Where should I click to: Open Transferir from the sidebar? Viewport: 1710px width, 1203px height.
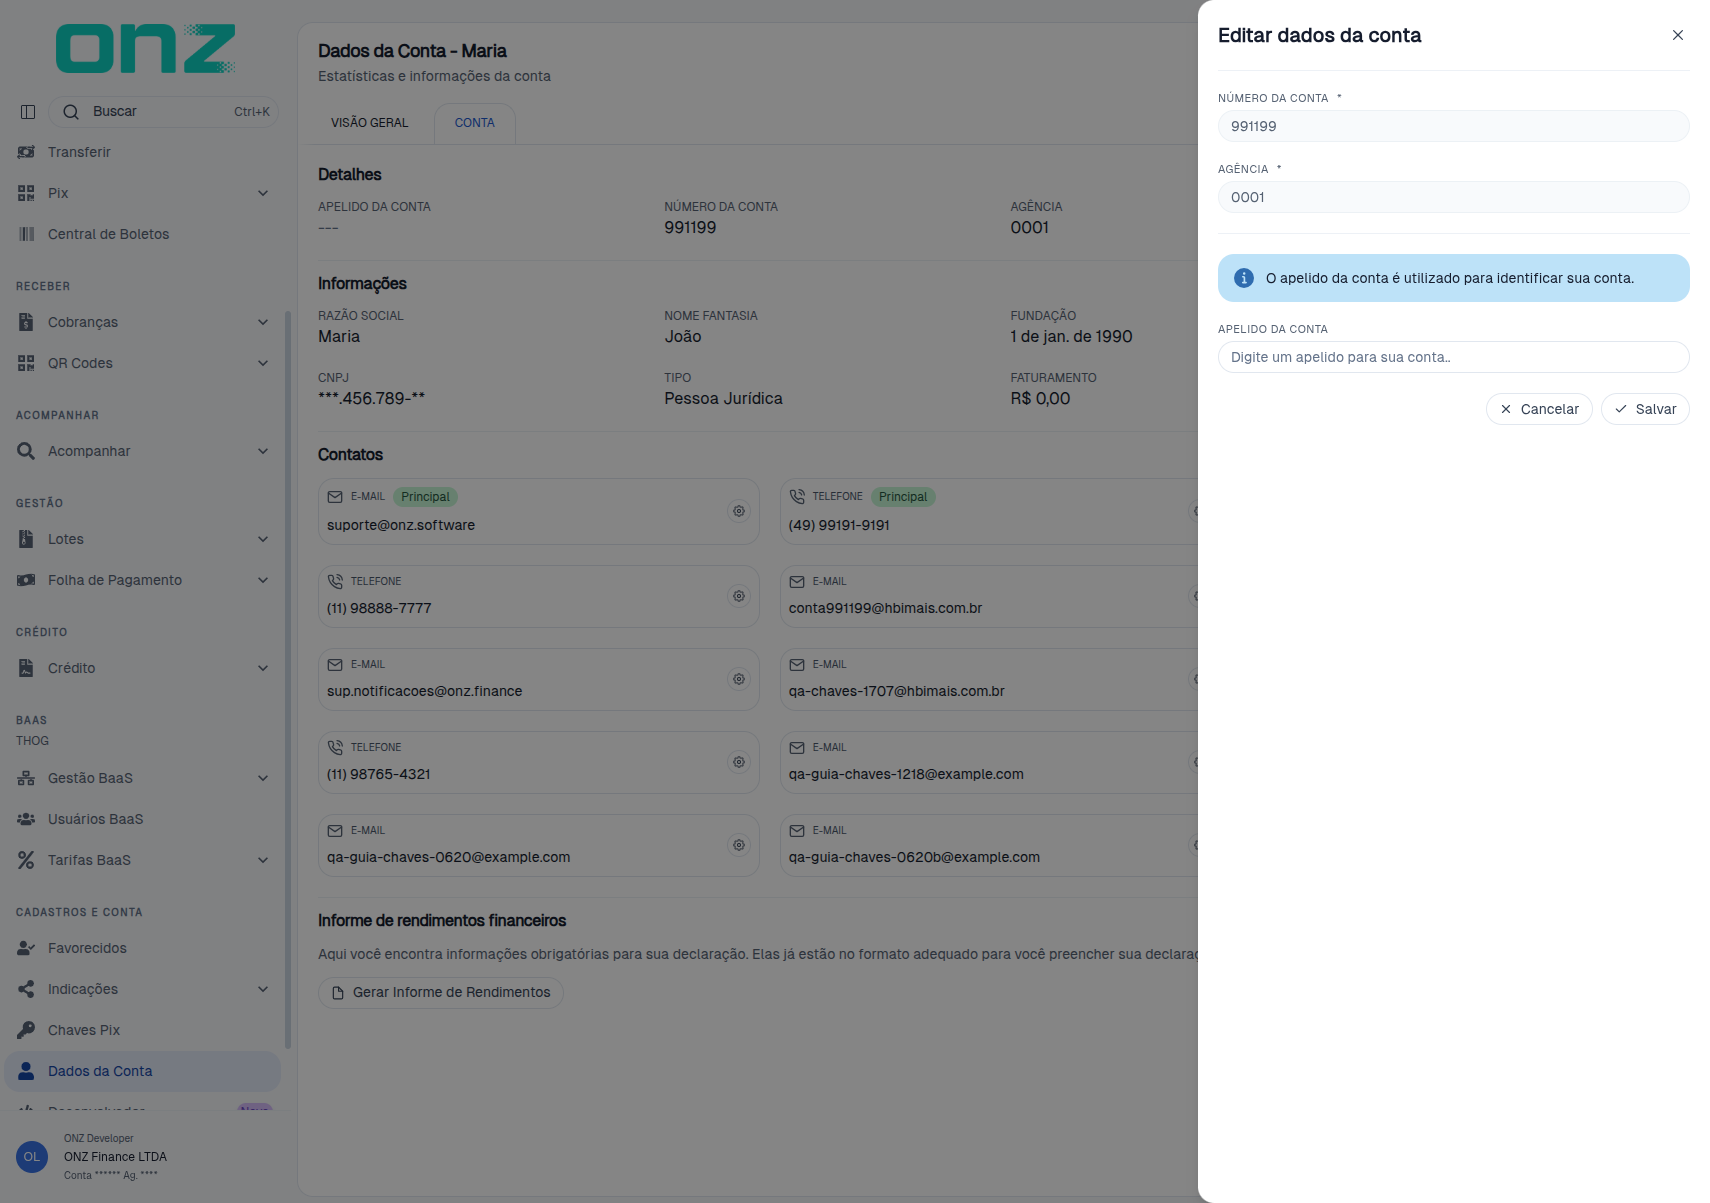click(x=79, y=152)
